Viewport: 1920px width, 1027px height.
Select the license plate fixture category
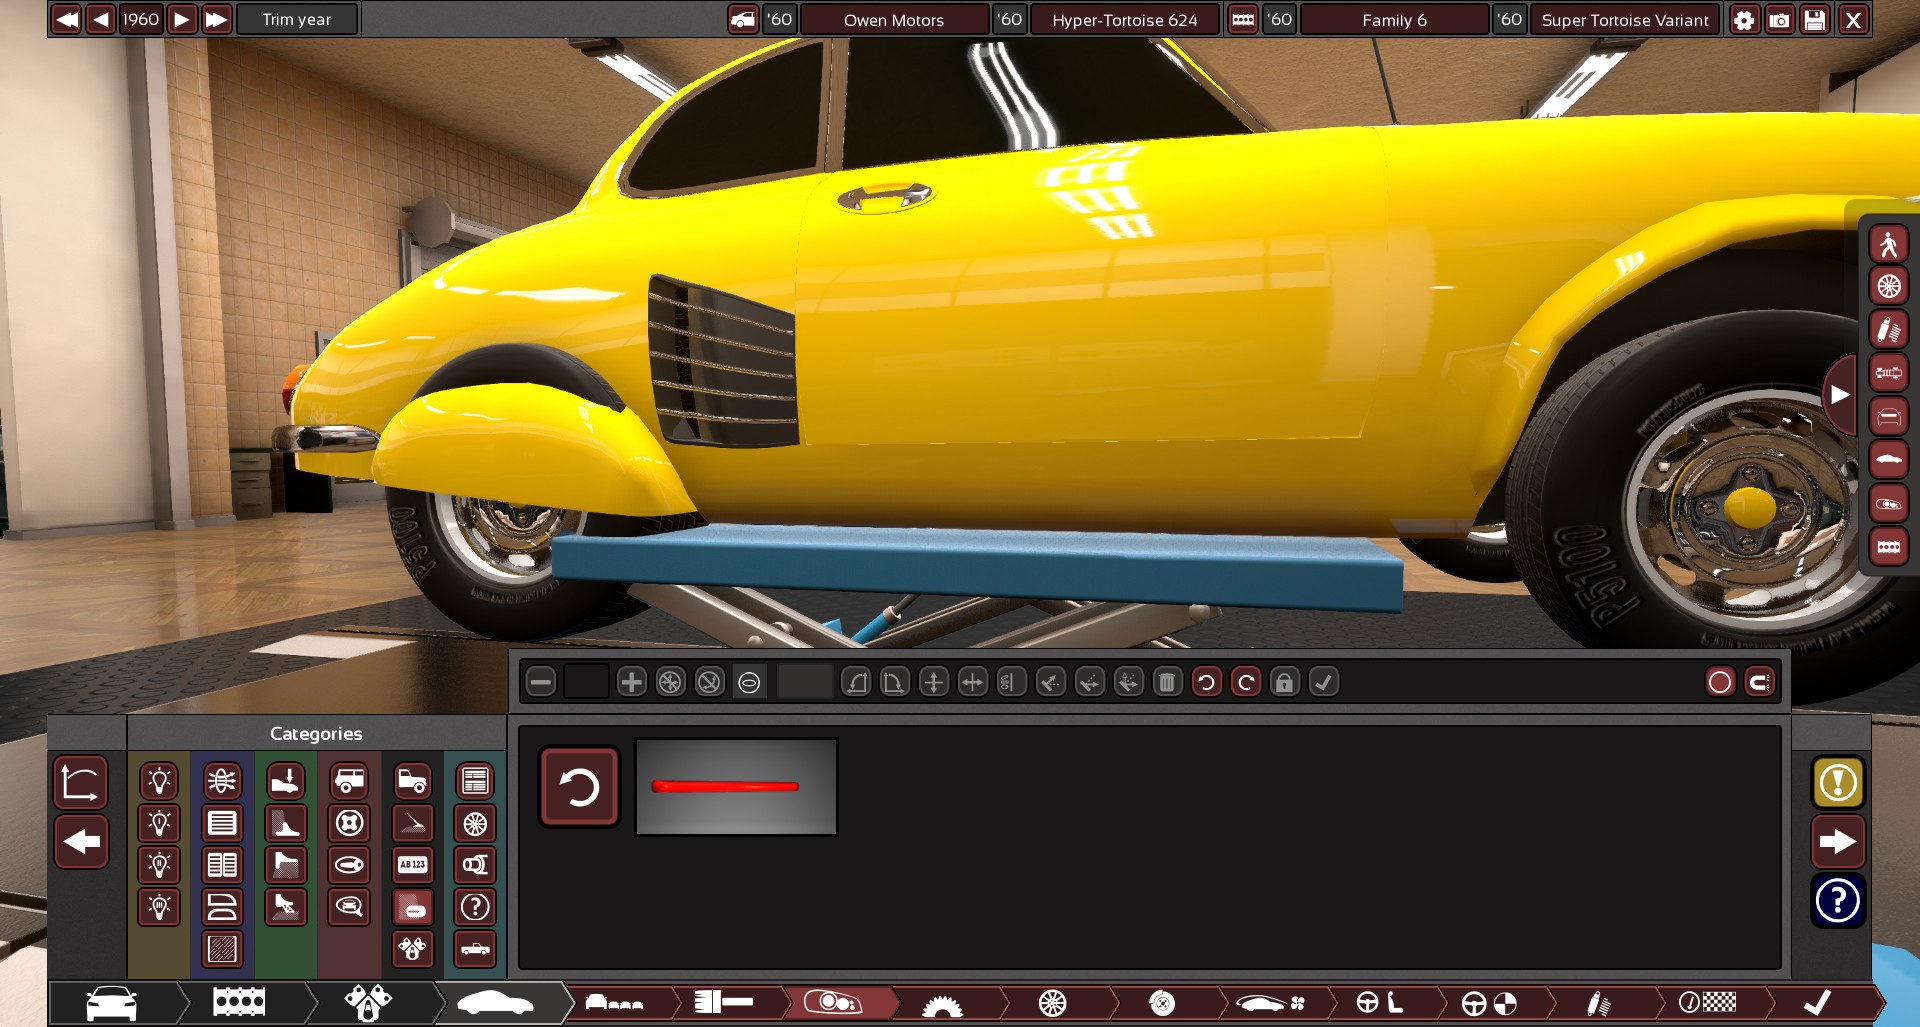click(412, 865)
